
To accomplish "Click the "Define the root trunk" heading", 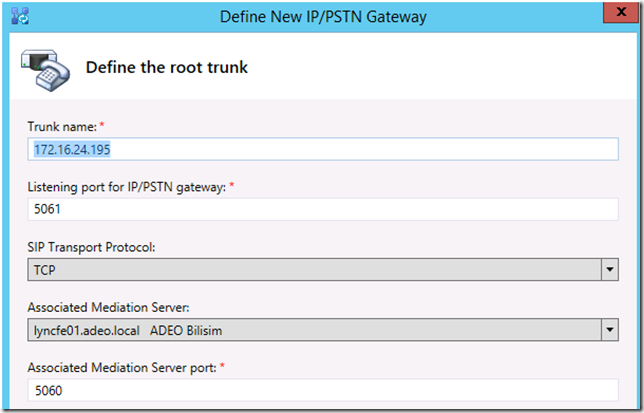I will point(166,68).
